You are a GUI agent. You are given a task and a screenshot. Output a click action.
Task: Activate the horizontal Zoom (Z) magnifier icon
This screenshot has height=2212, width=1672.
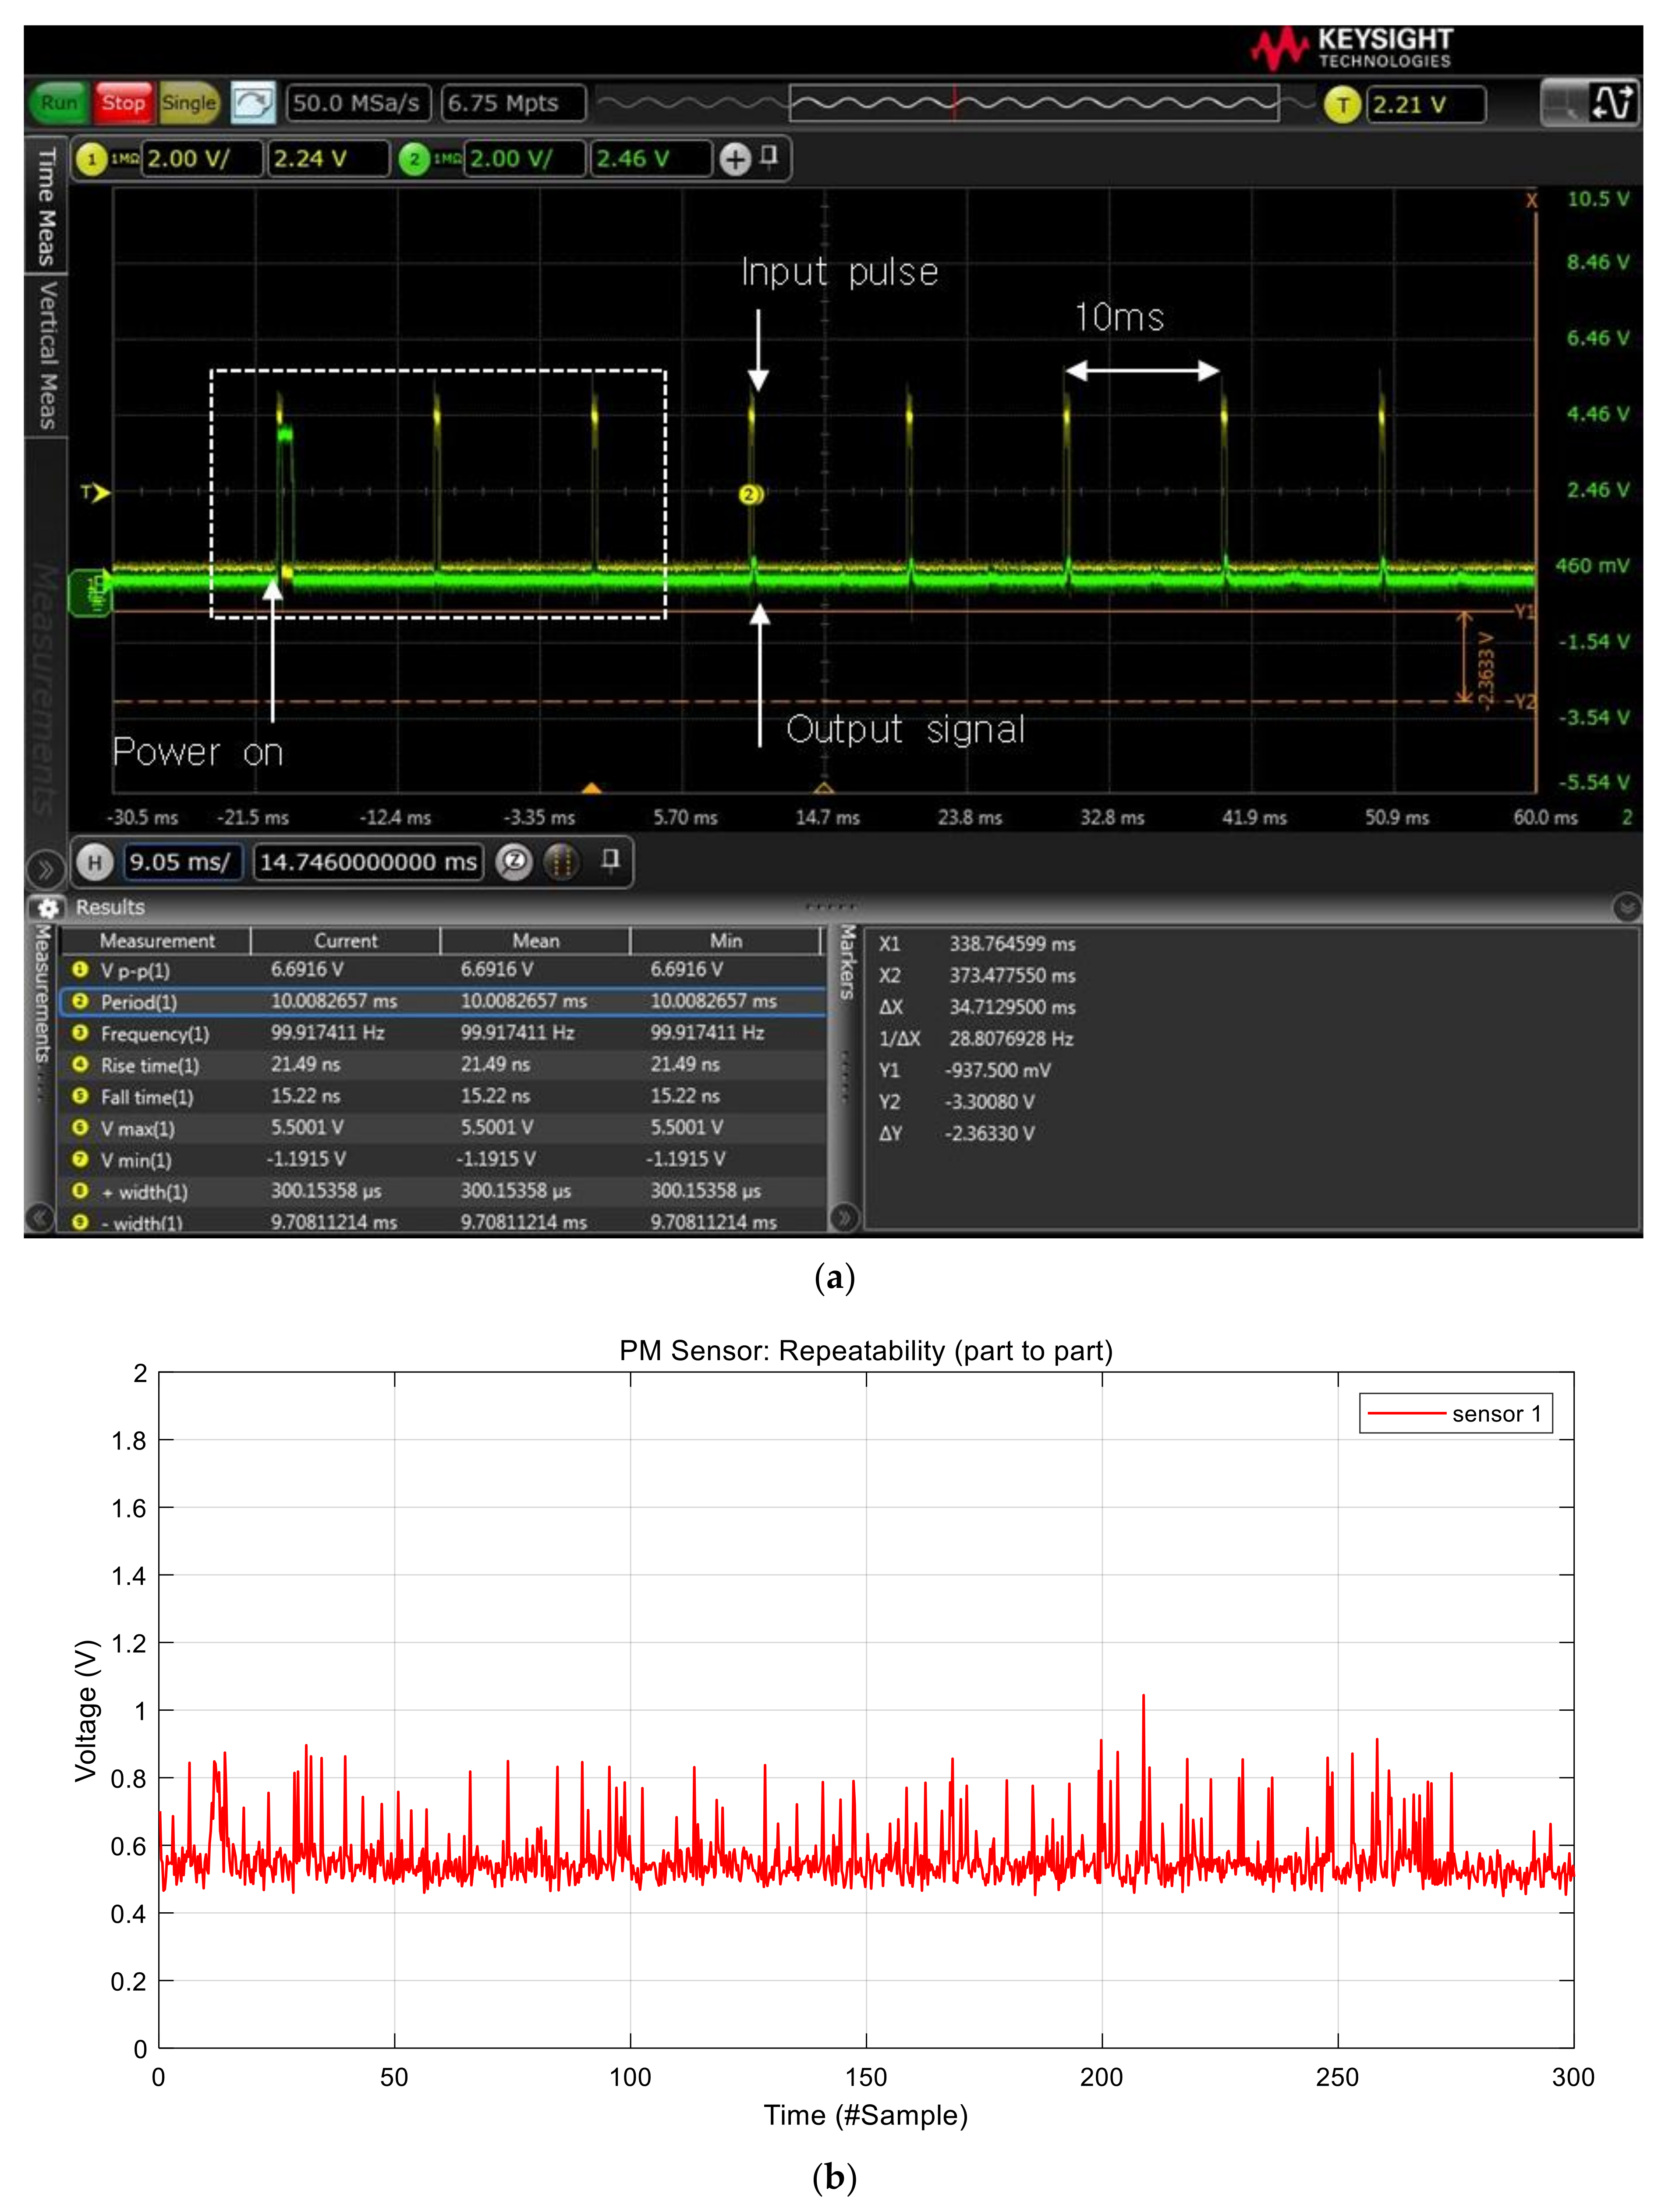point(512,863)
